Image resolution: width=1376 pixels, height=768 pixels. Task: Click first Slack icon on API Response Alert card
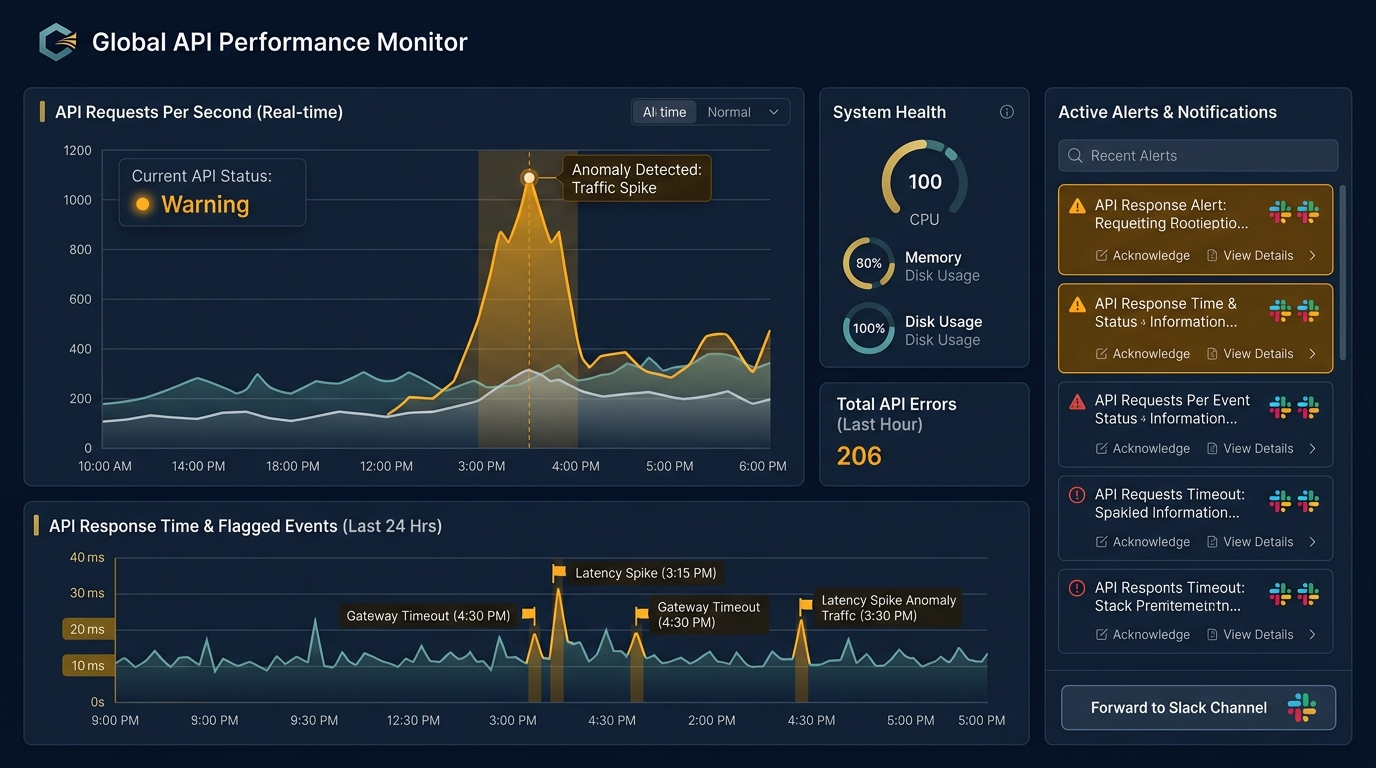[x=1280, y=212]
